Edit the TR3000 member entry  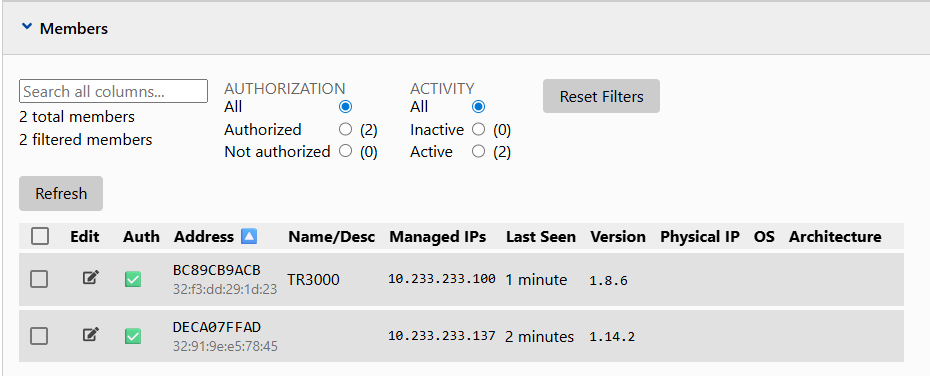[x=90, y=277]
